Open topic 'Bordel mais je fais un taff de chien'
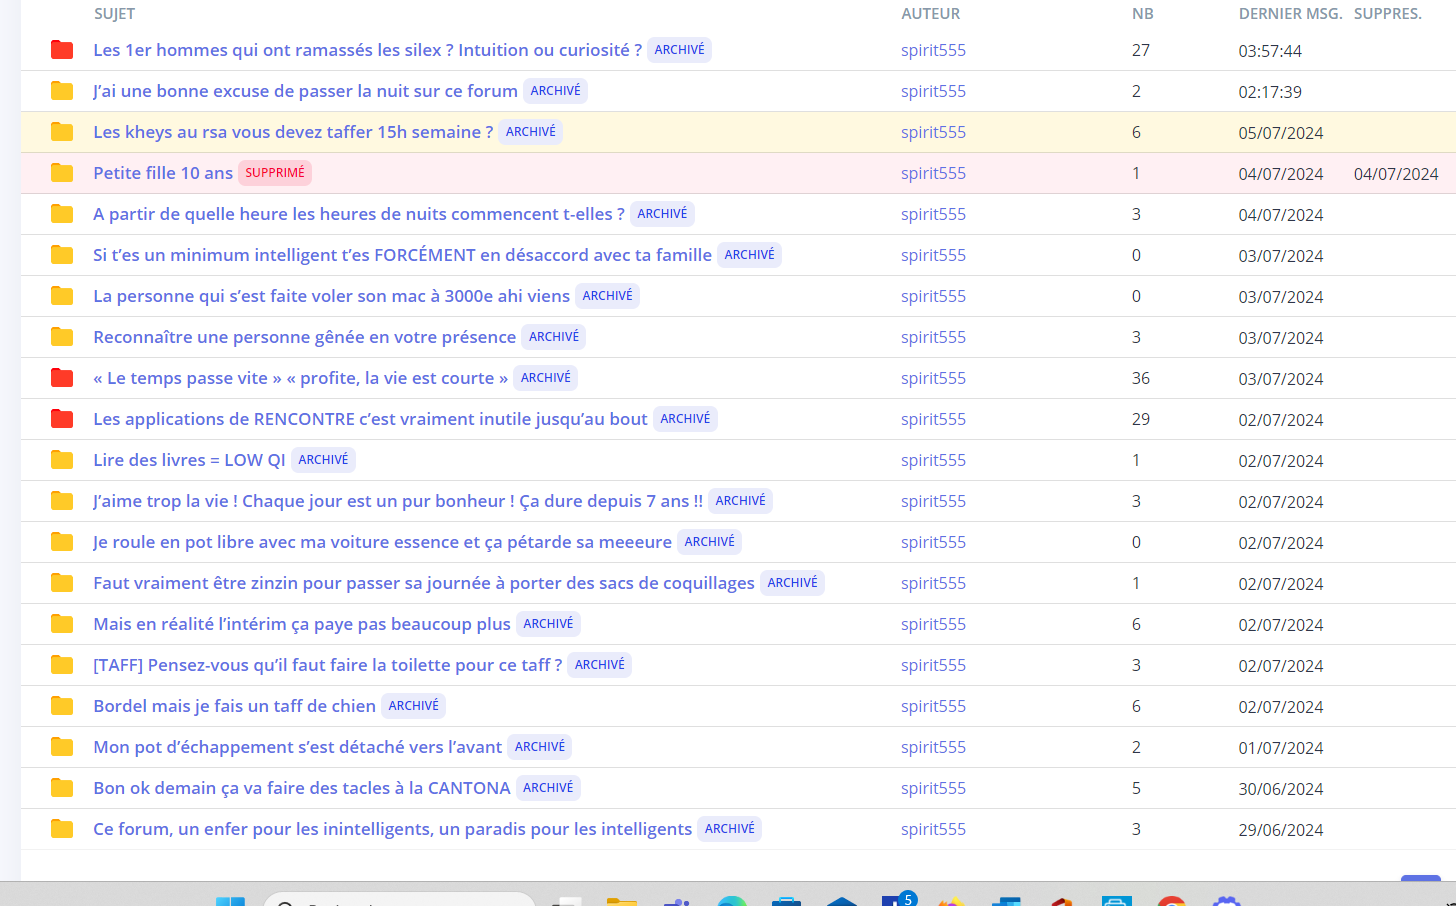 (x=234, y=706)
